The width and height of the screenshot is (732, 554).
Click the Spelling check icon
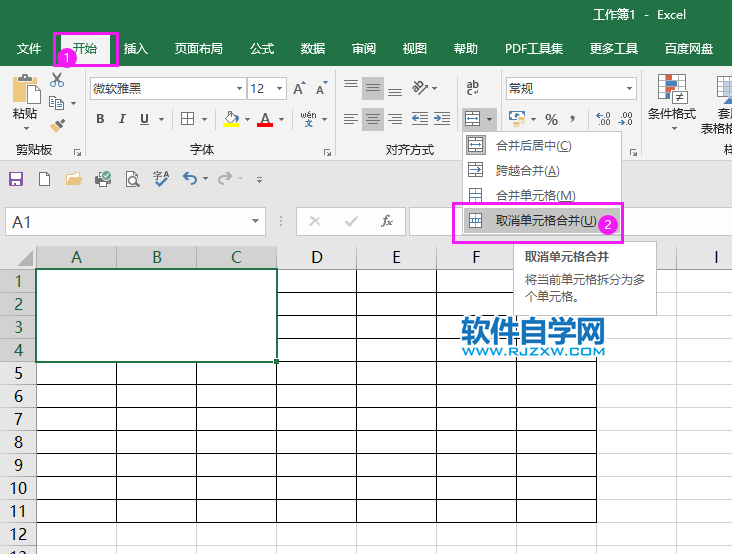161,179
